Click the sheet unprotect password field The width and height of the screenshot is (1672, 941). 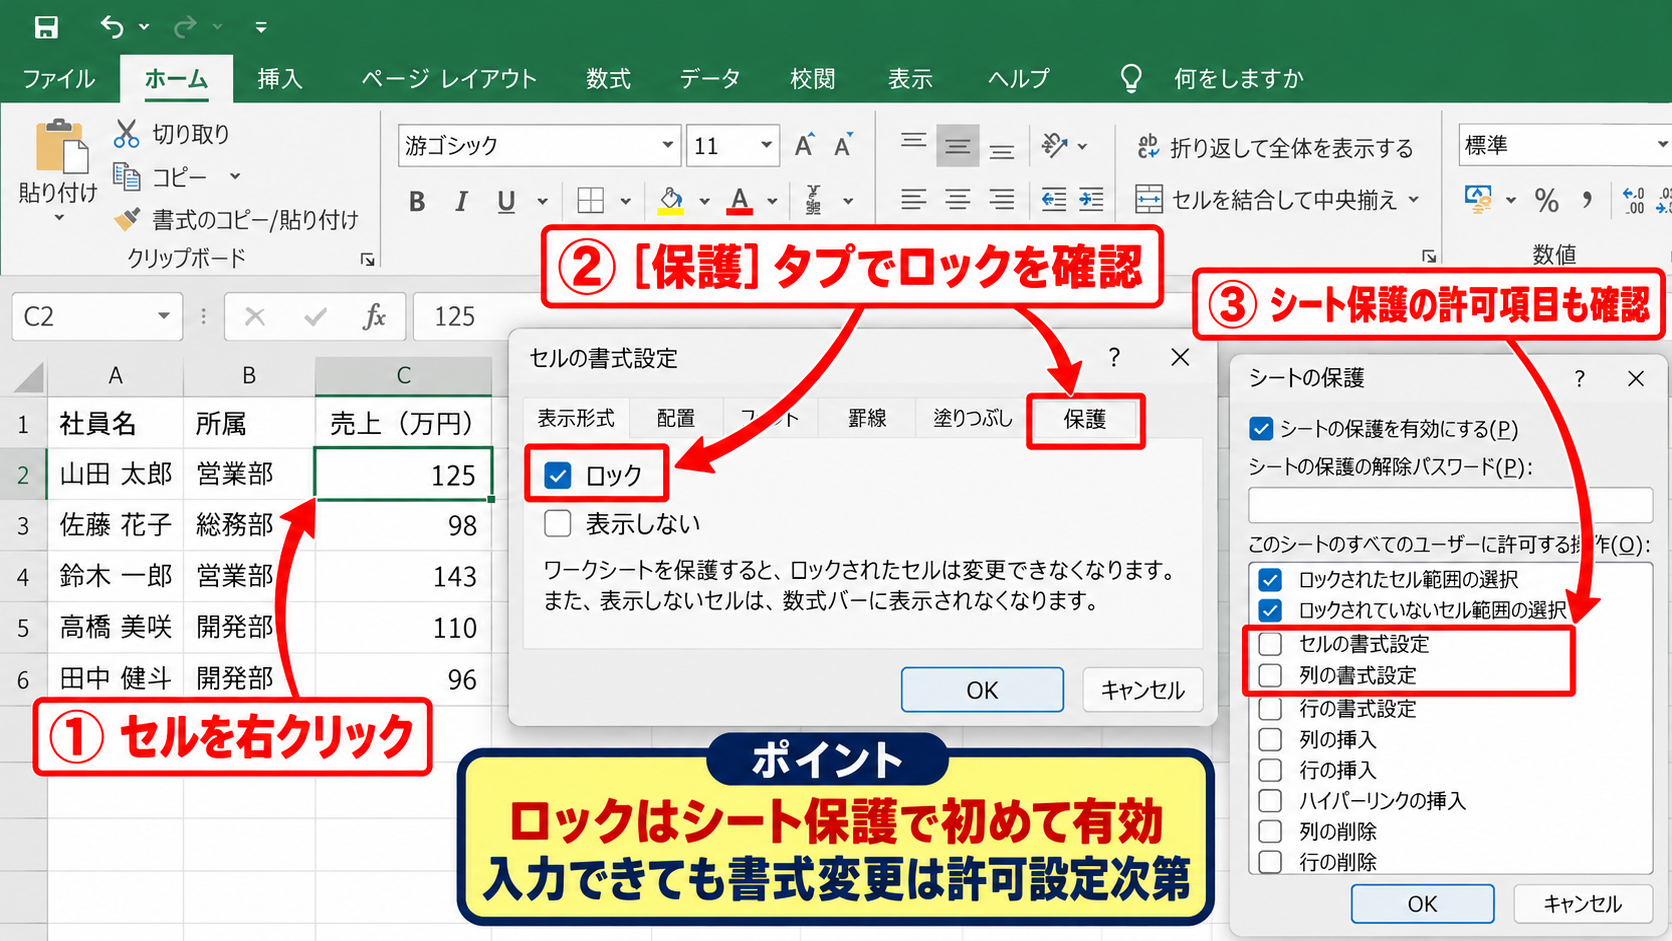pyautogui.click(x=1450, y=505)
